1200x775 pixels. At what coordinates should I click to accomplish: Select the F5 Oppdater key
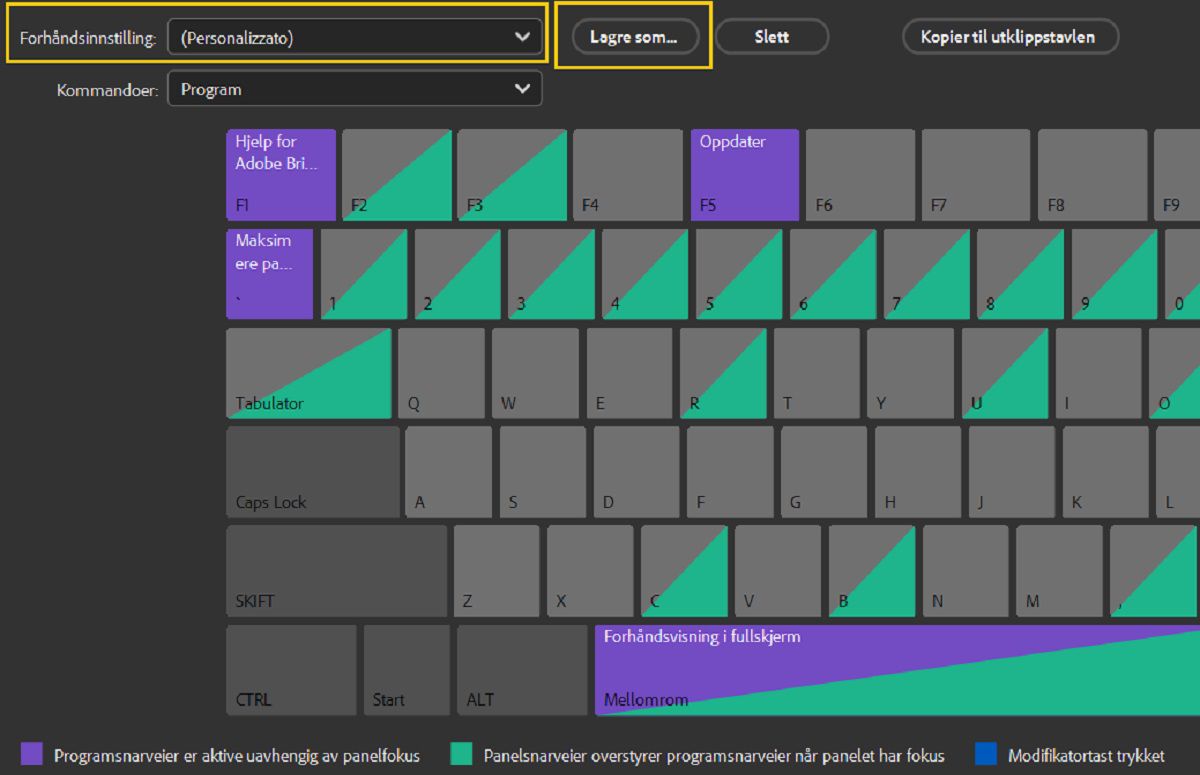(x=745, y=174)
